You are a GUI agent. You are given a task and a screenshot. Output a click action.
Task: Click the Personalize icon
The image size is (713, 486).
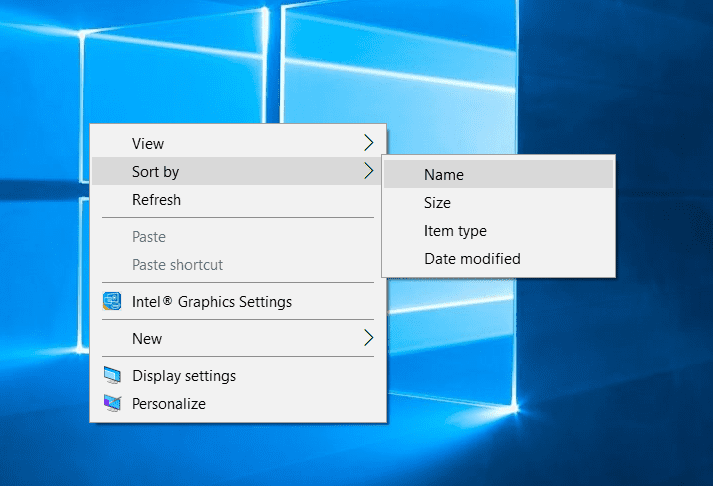(x=112, y=403)
